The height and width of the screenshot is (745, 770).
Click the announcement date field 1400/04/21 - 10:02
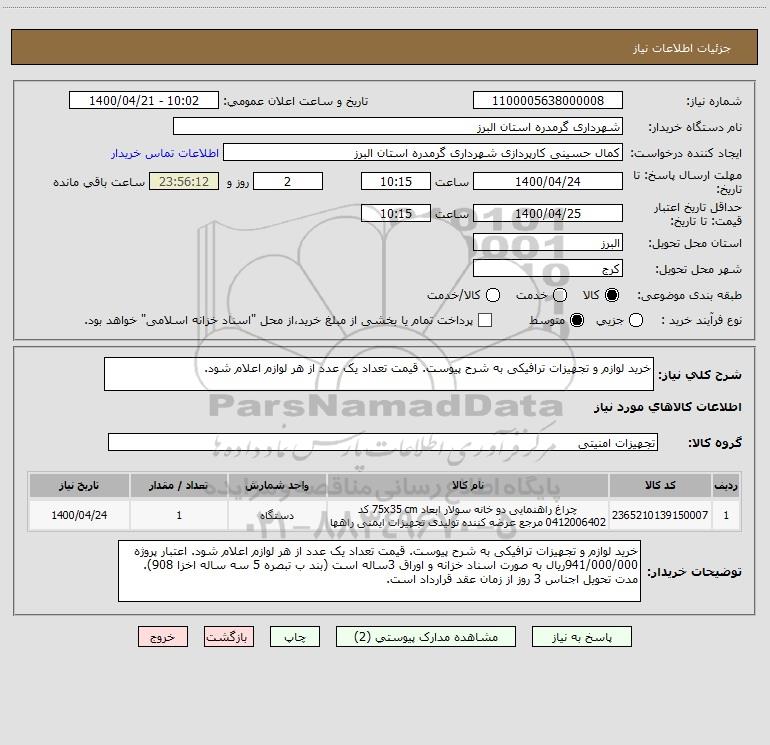coord(144,101)
